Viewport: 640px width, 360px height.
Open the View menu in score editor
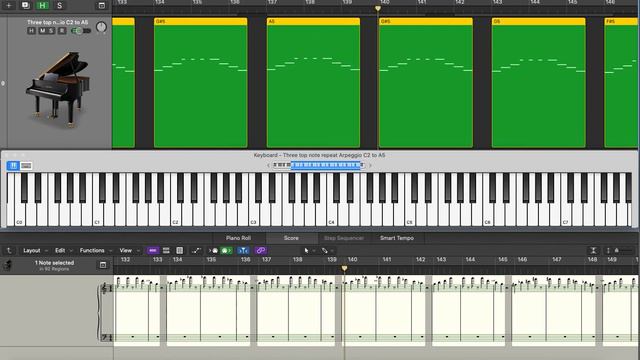129,250
